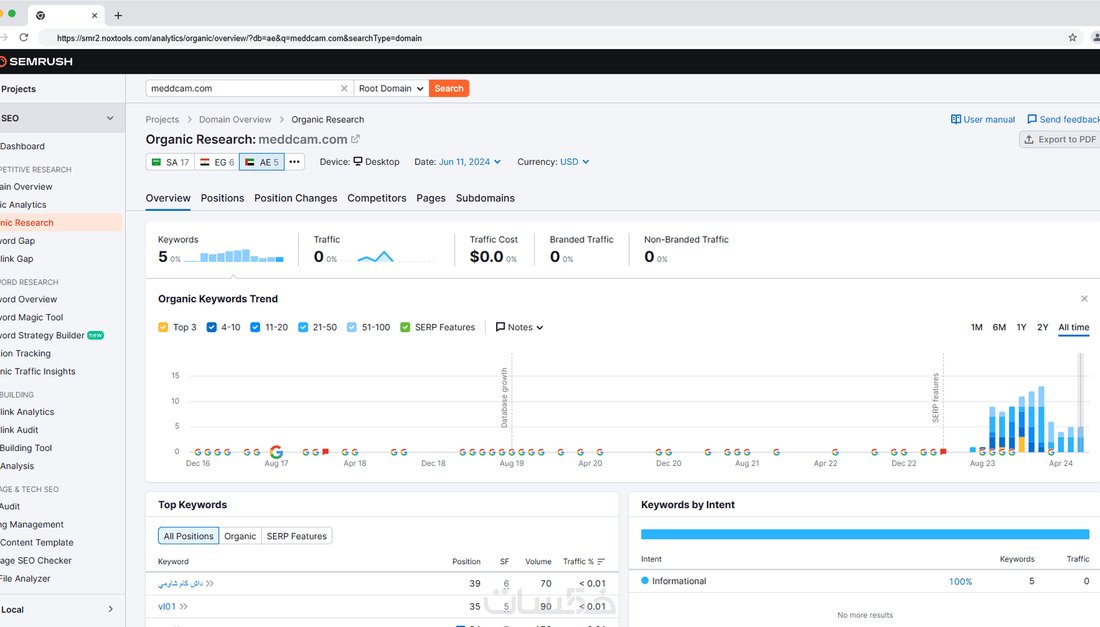The width and height of the screenshot is (1100, 627).
Task: Select the EG 6 flag database
Action: pyautogui.click(x=217, y=162)
